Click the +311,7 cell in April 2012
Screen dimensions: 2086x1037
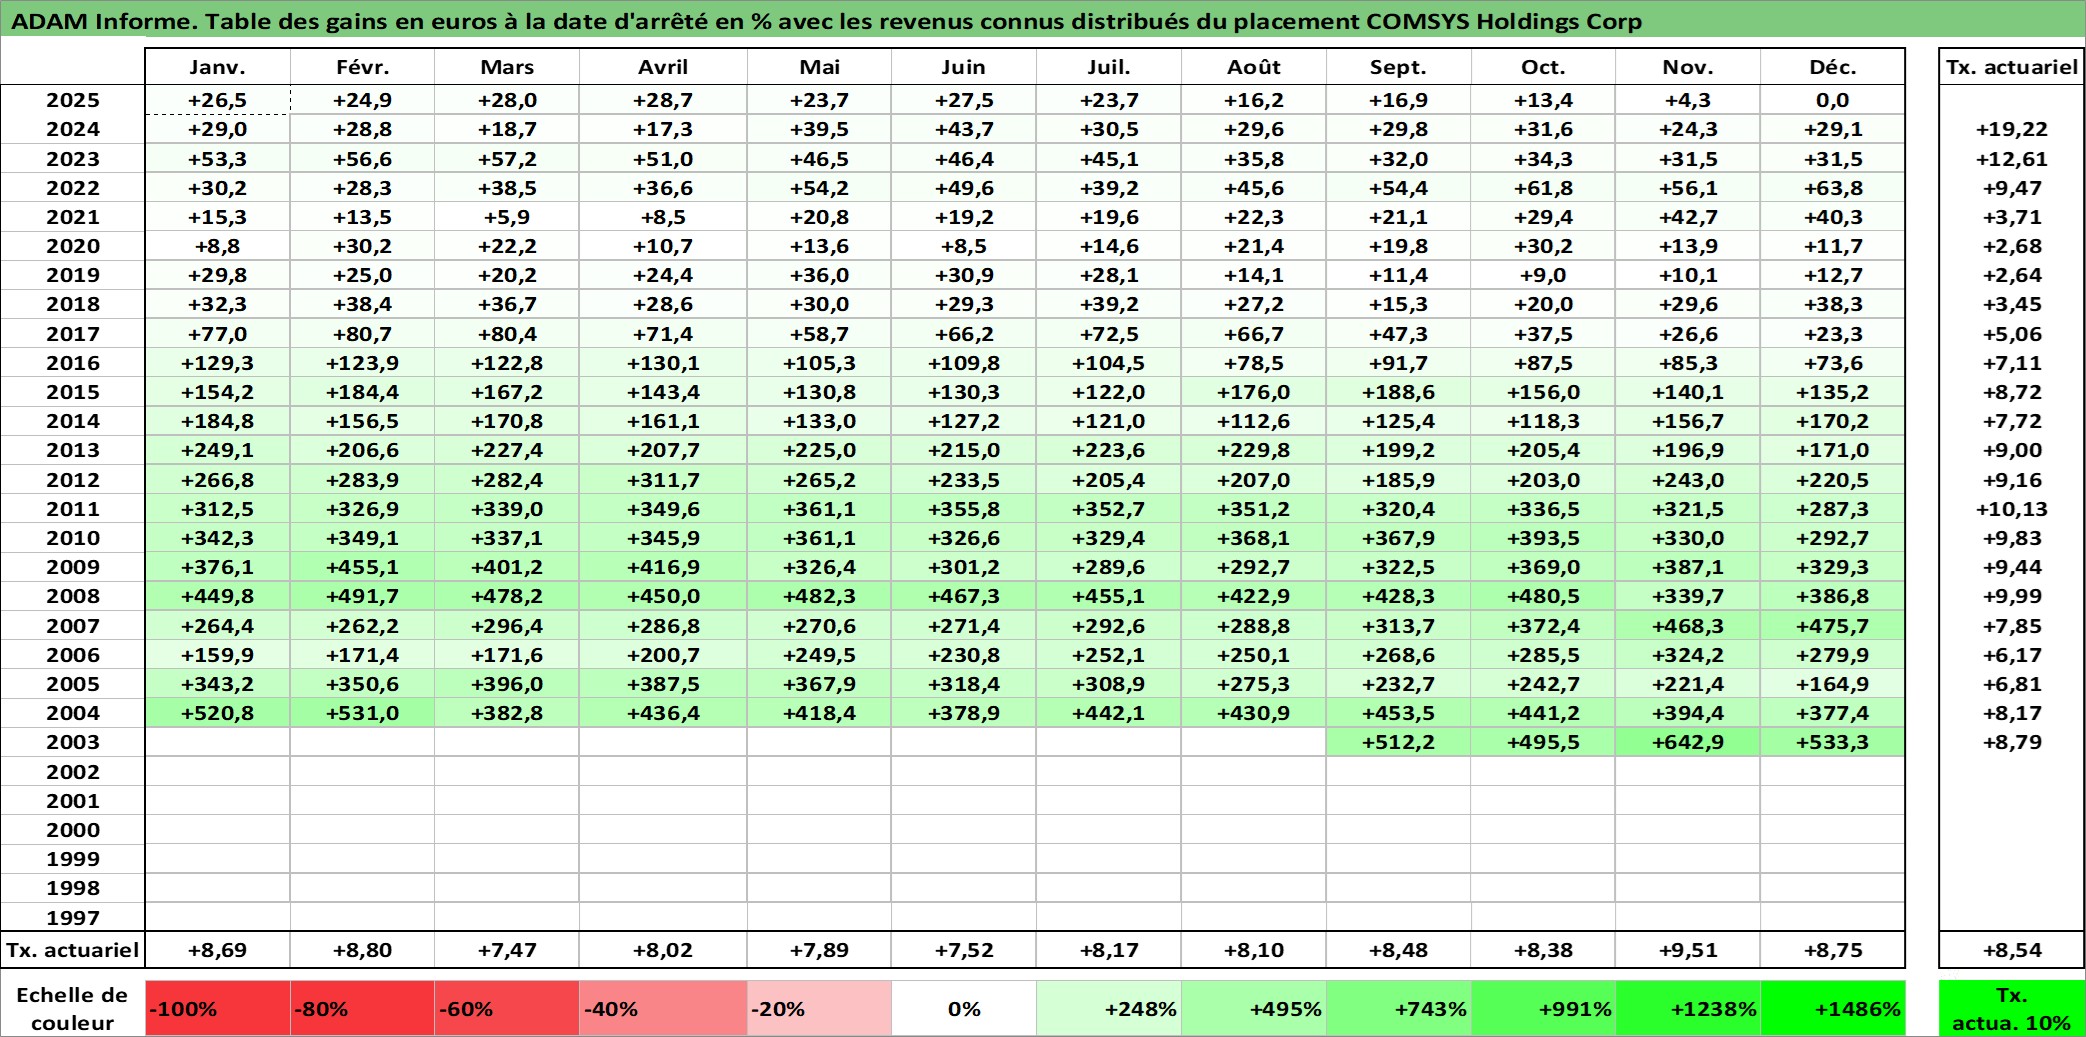coord(663,480)
